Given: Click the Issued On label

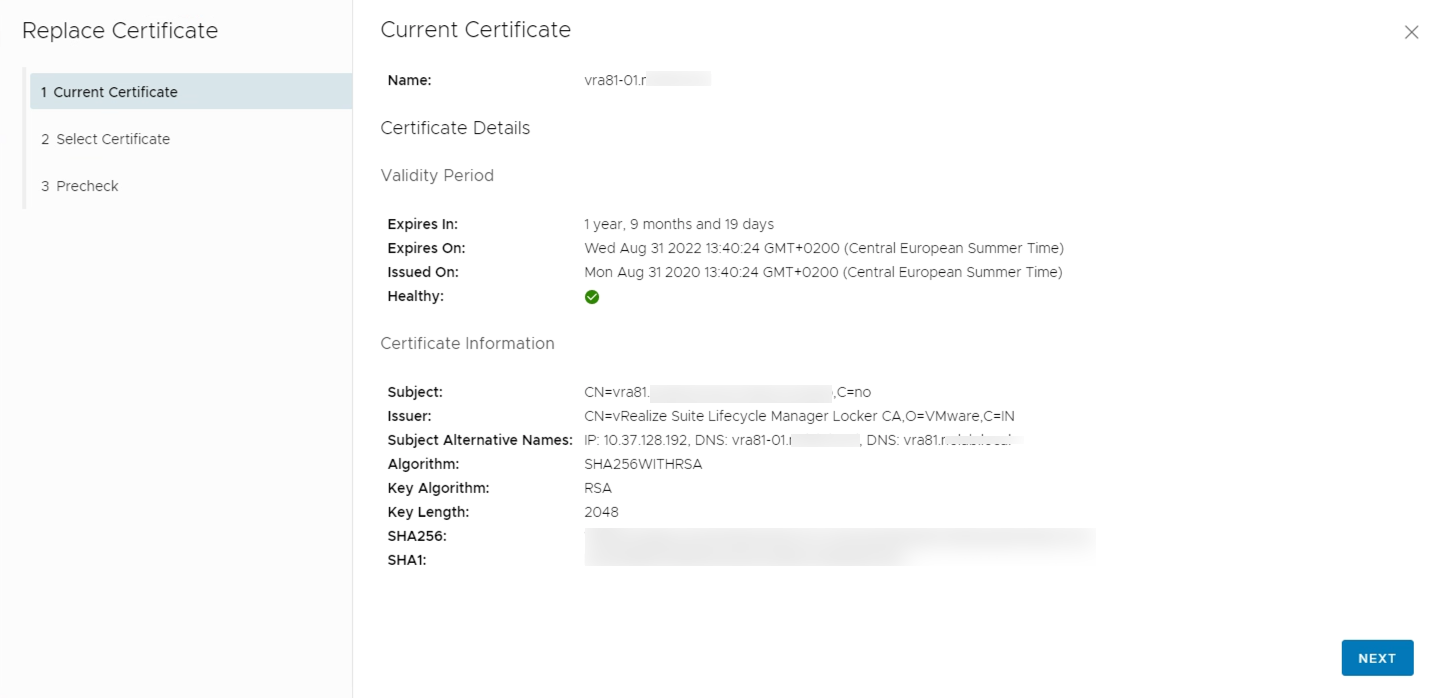Looking at the screenshot, I should click(423, 272).
